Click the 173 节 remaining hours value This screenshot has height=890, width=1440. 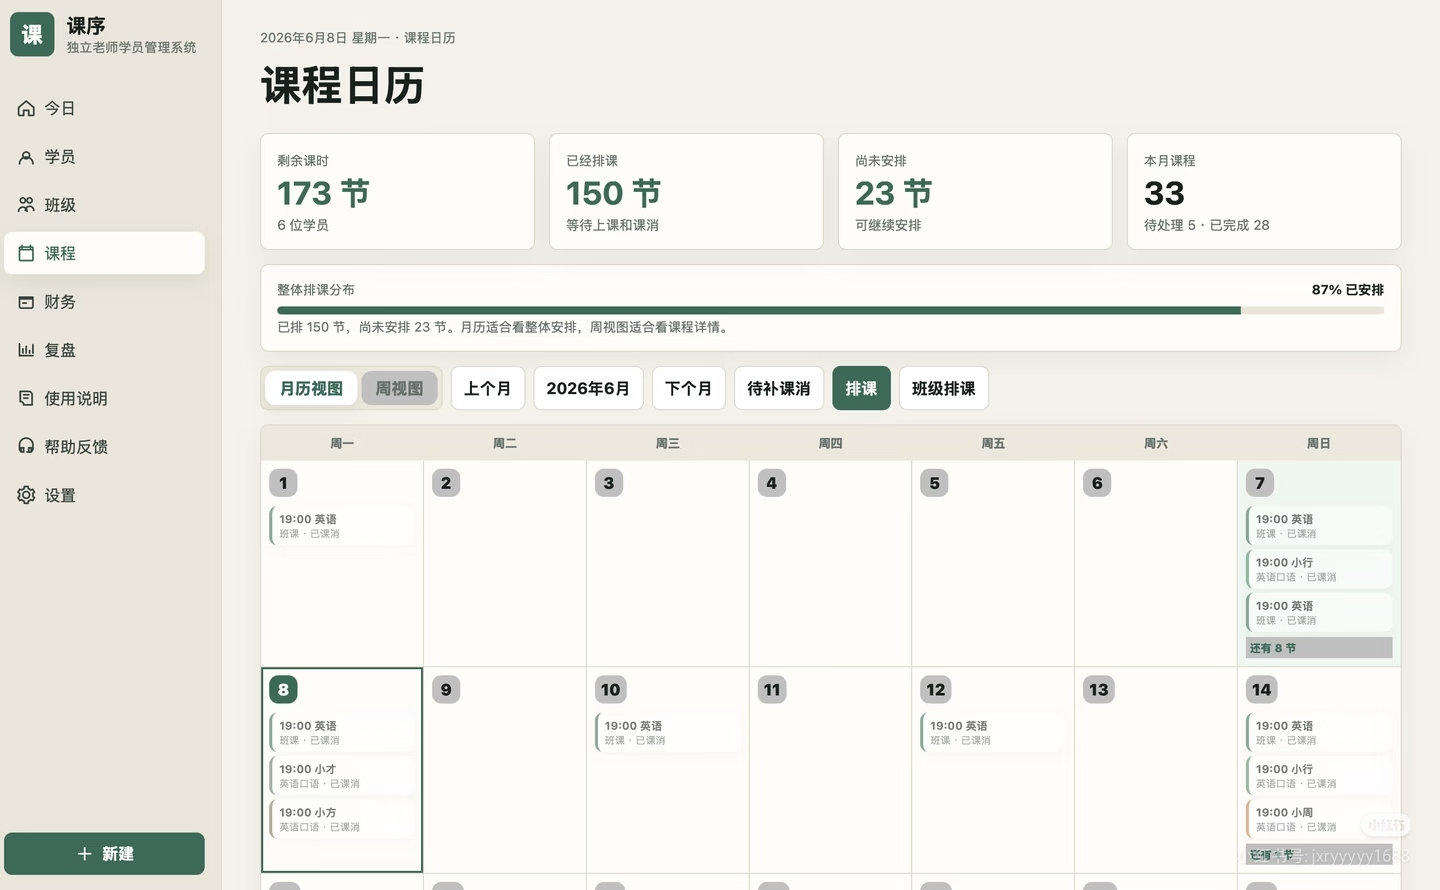point(323,193)
